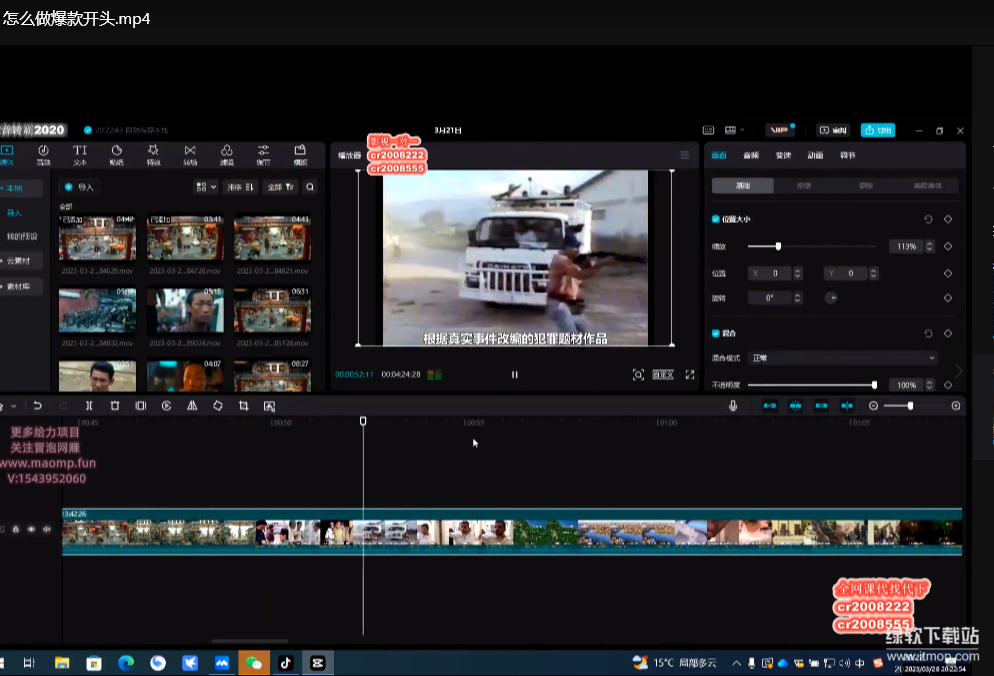The height and width of the screenshot is (676, 994).
Task: Click the Review (审阅) button in title bar
Action: [x=833, y=130]
